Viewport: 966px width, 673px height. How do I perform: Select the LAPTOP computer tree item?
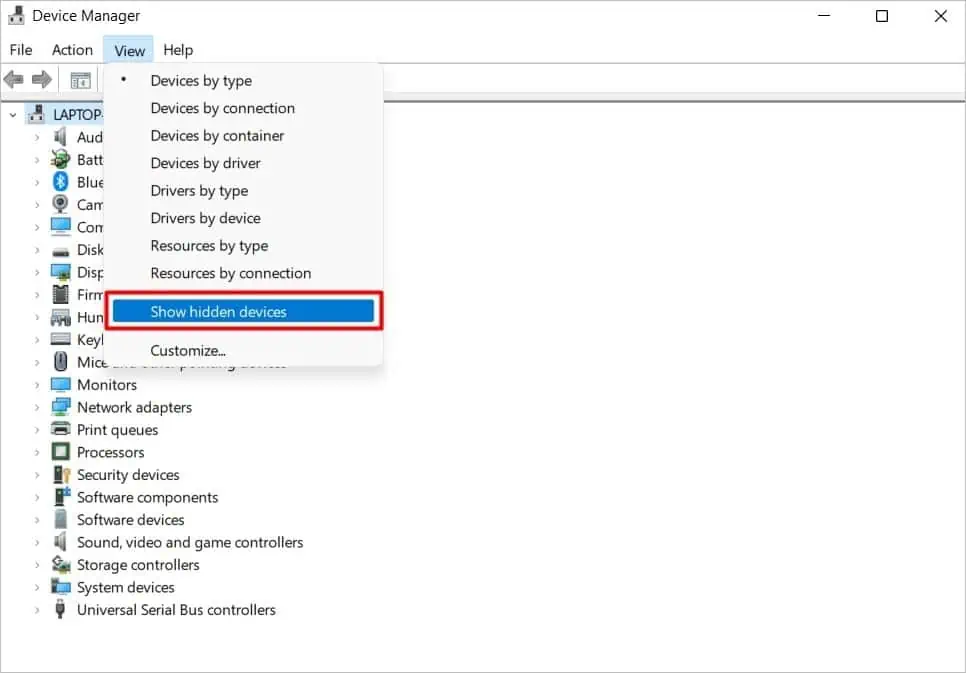tap(70, 113)
